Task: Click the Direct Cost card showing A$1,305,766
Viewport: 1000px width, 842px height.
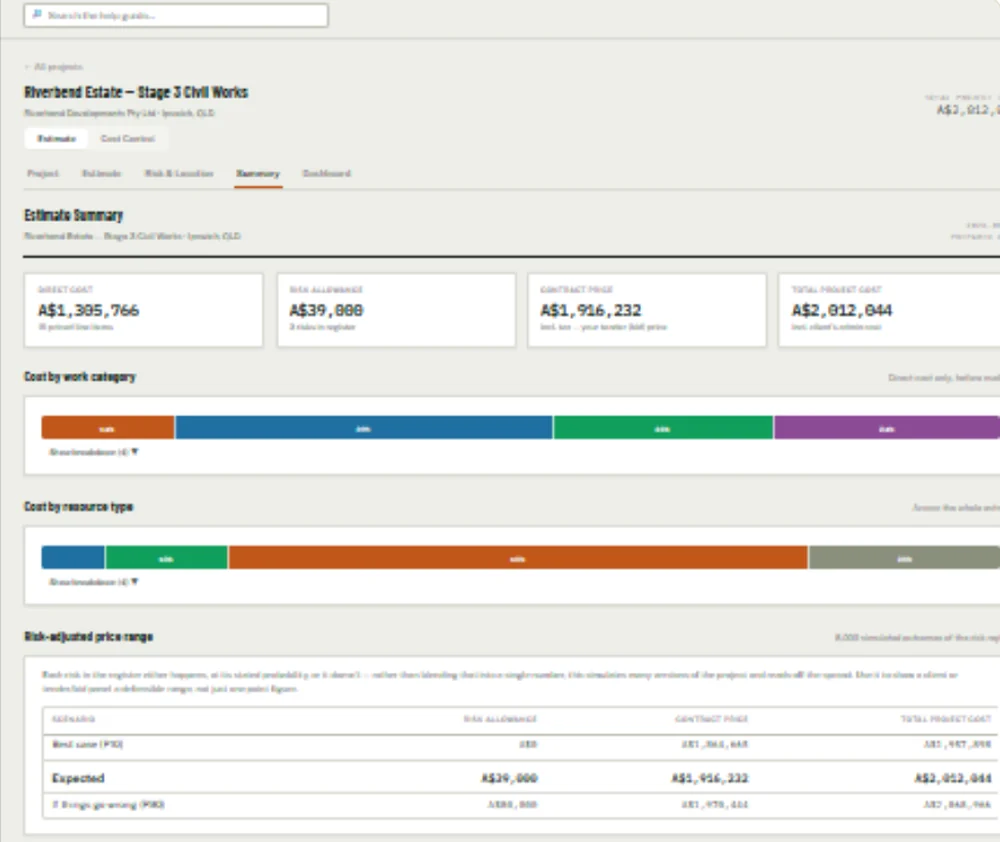Action: click(143, 310)
